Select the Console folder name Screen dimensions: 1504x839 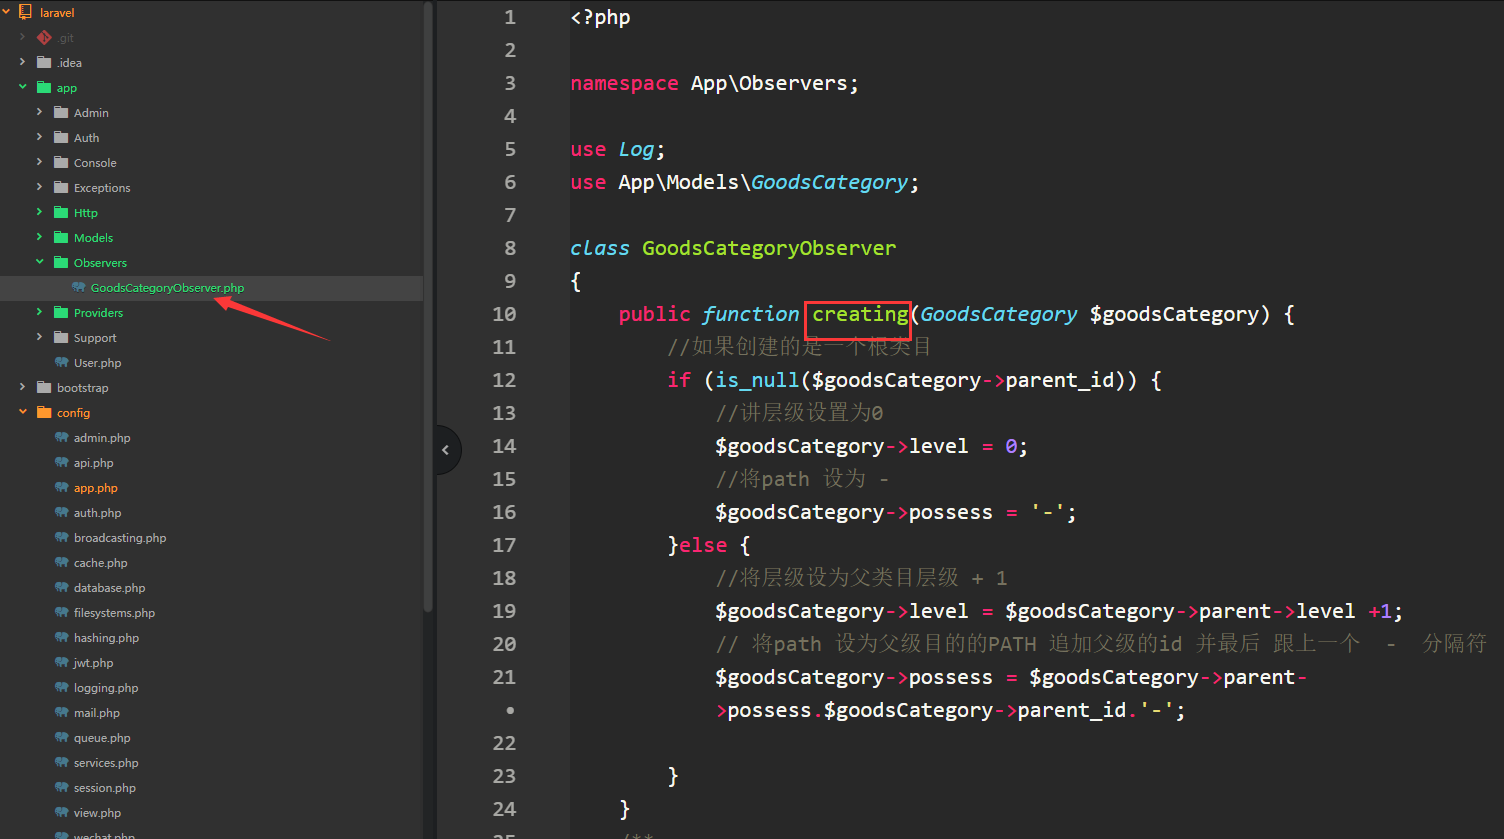(95, 163)
